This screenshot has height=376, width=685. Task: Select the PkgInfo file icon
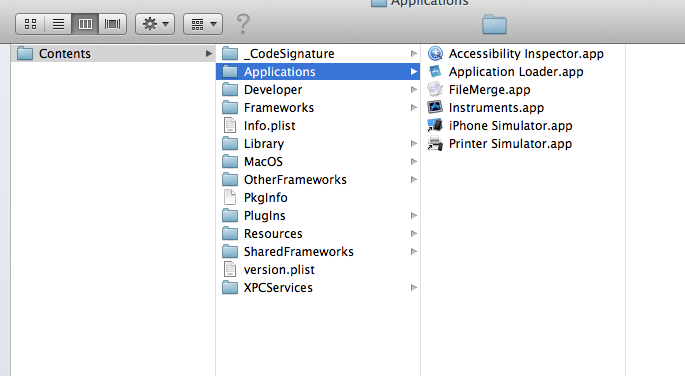[x=230, y=197]
